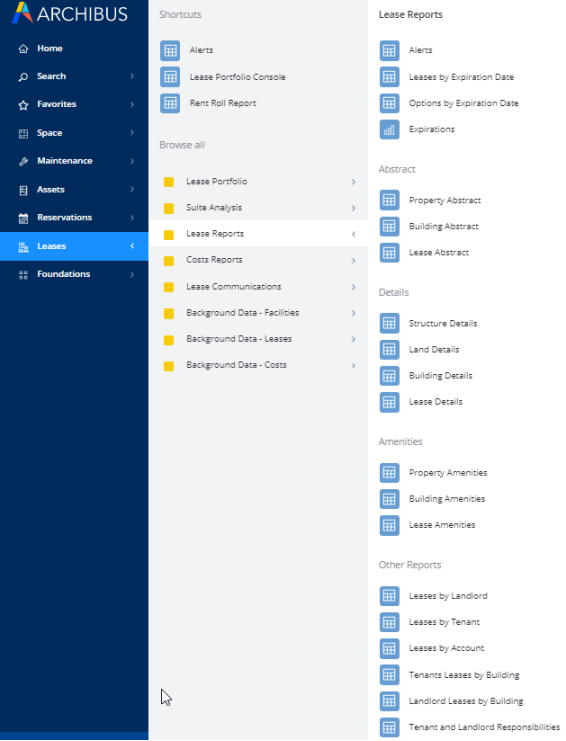Open the Lease Portfolio Console shortcut
Viewport: 566px width, 741px height.
(237, 77)
